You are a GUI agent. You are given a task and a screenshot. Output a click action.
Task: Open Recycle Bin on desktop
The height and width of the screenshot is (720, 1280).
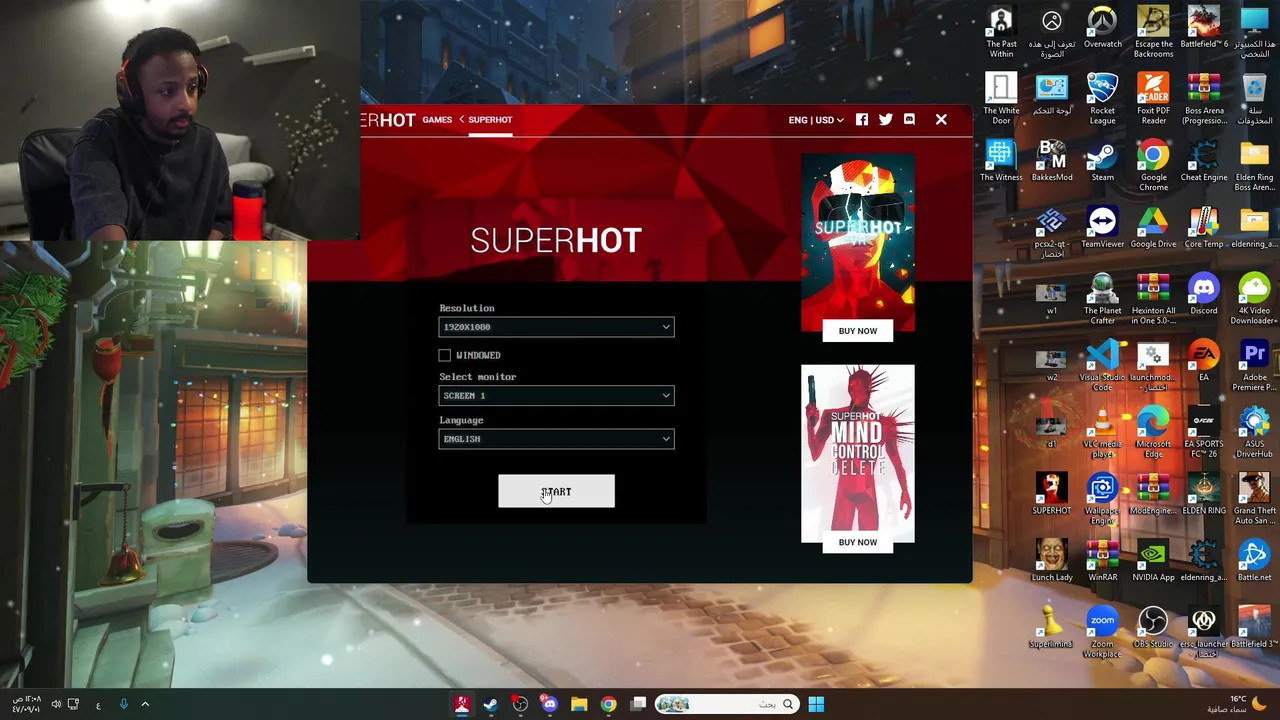pos(1254,99)
